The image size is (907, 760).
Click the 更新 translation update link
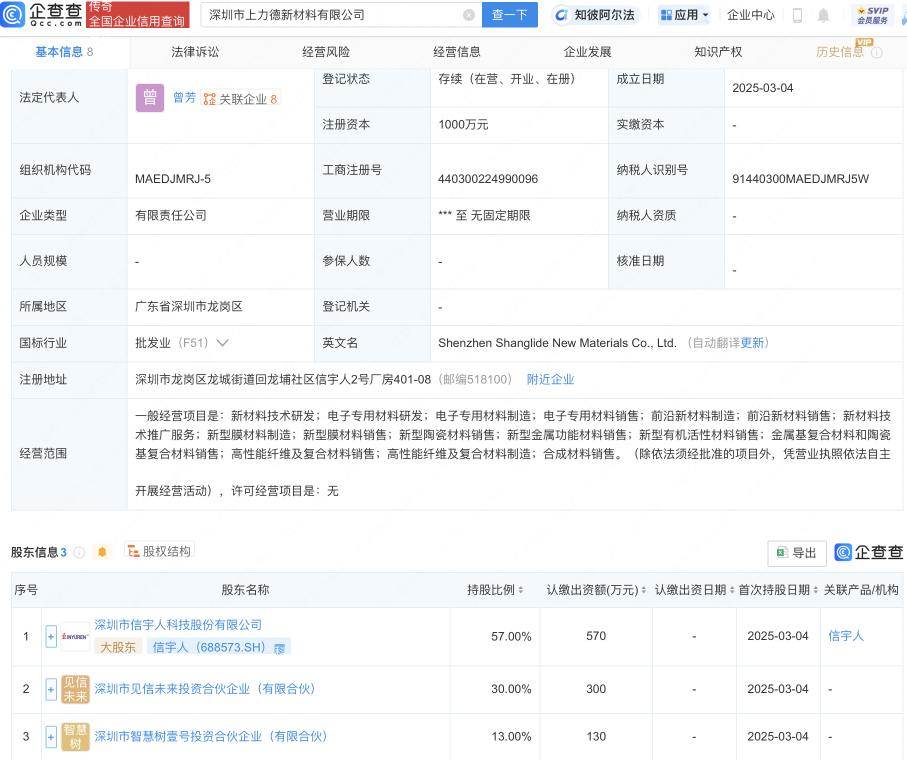pyautogui.click(x=752, y=343)
